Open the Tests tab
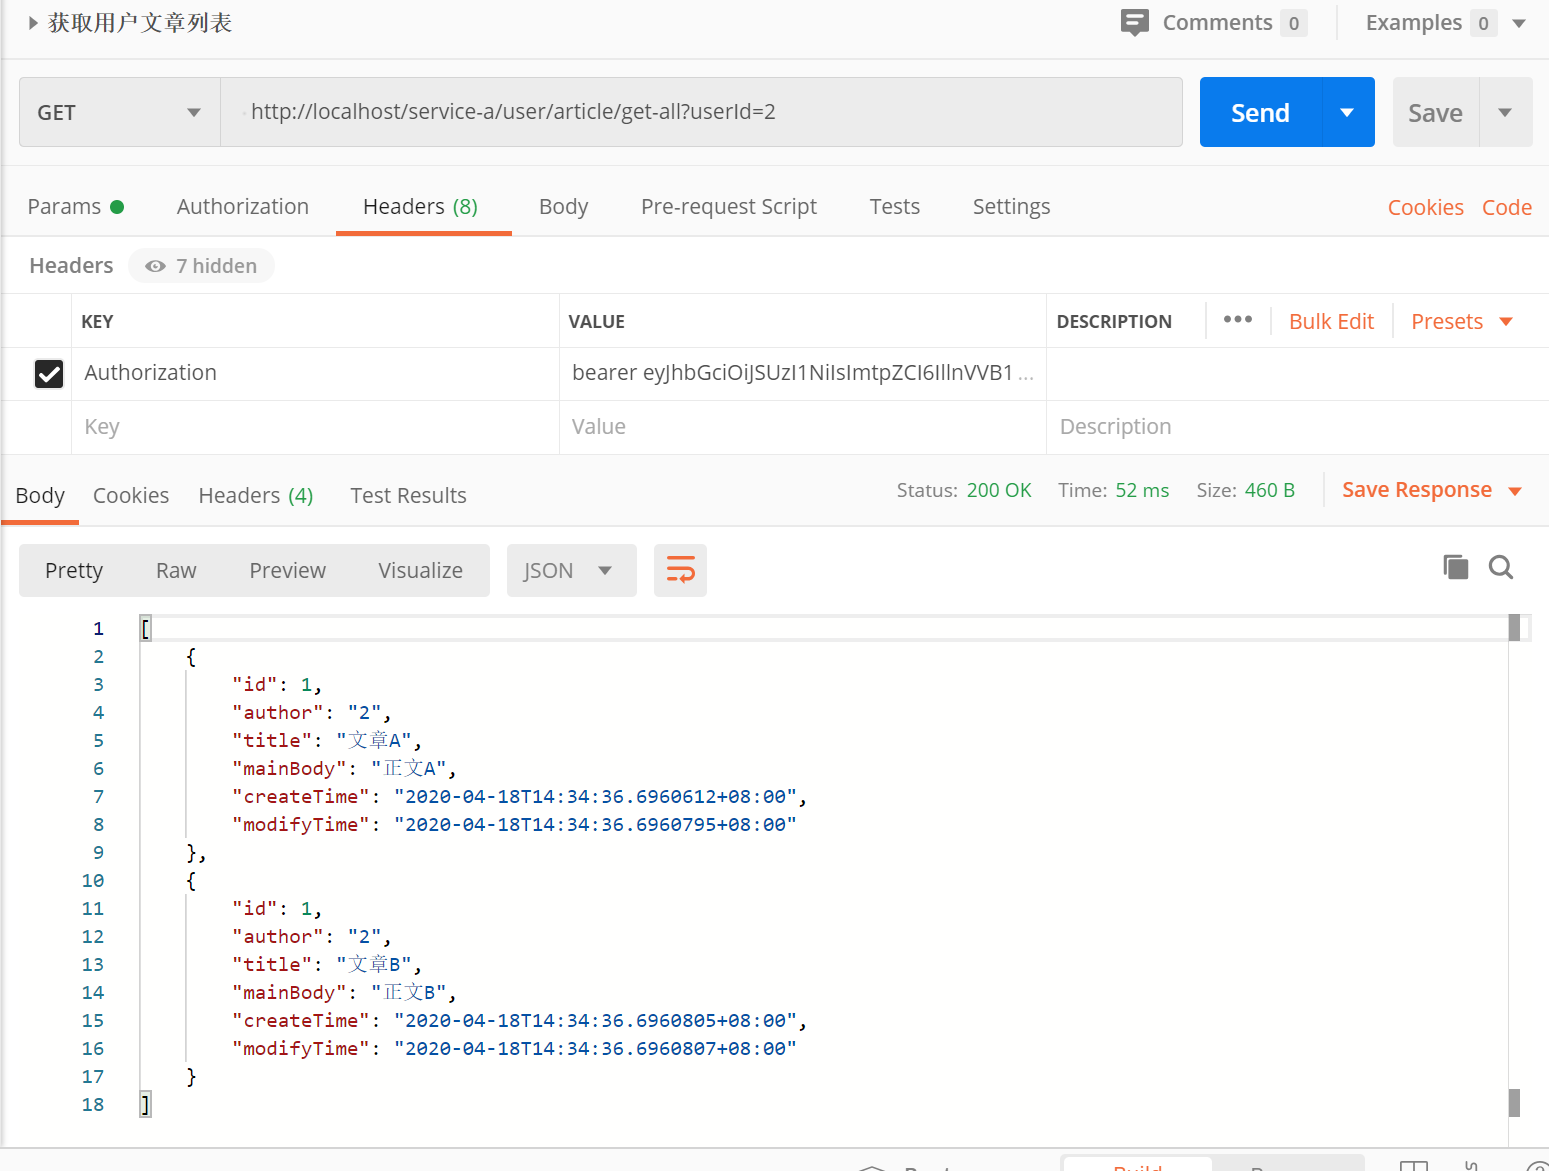This screenshot has height=1171, width=1549. (894, 207)
